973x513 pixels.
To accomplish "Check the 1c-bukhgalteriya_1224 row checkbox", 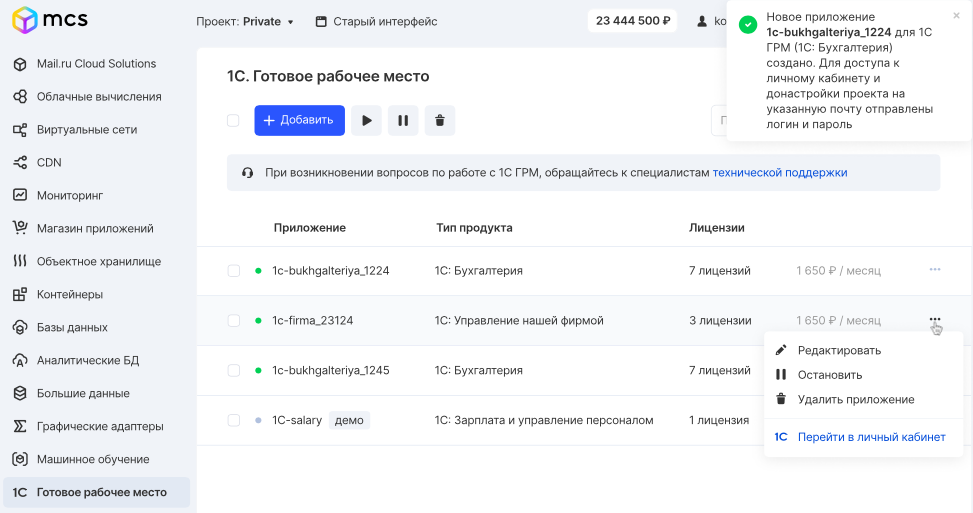I will (234, 271).
